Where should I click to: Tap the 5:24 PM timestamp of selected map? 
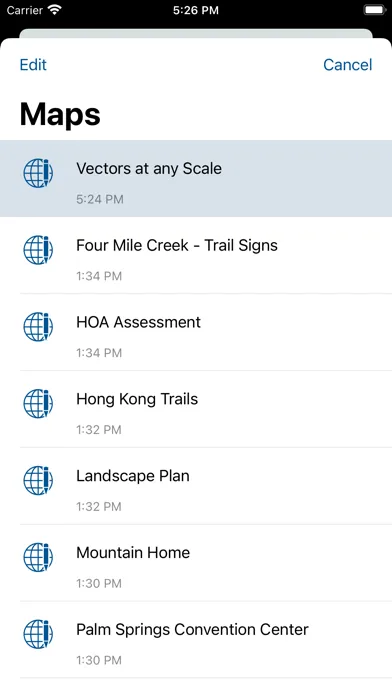100,199
